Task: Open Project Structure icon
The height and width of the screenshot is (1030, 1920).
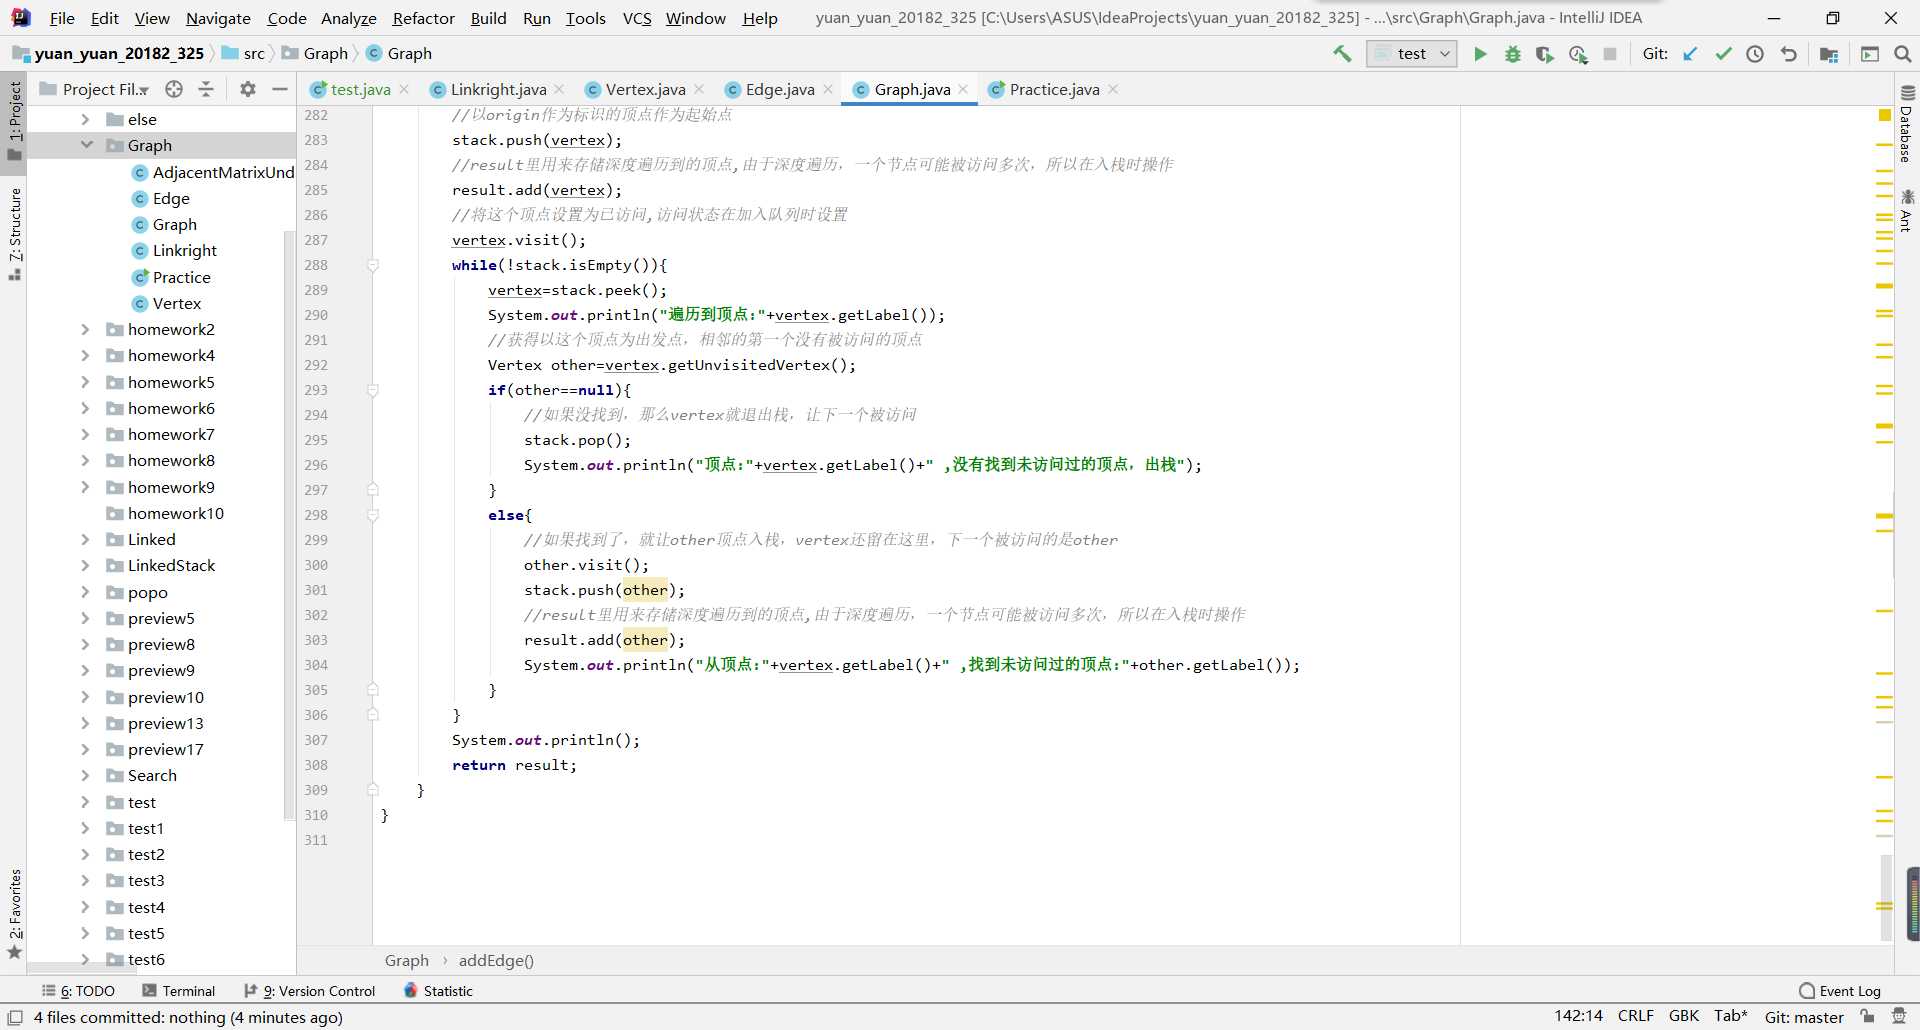Action: click(1829, 54)
